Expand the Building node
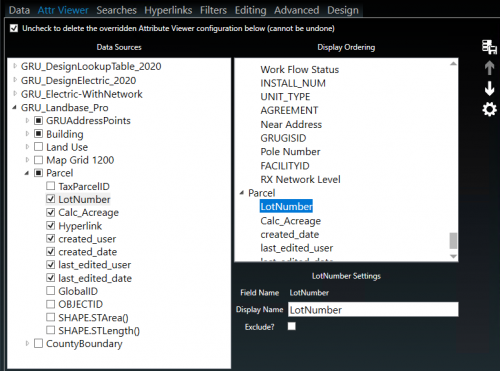The width and height of the screenshot is (500, 371). tap(27, 134)
